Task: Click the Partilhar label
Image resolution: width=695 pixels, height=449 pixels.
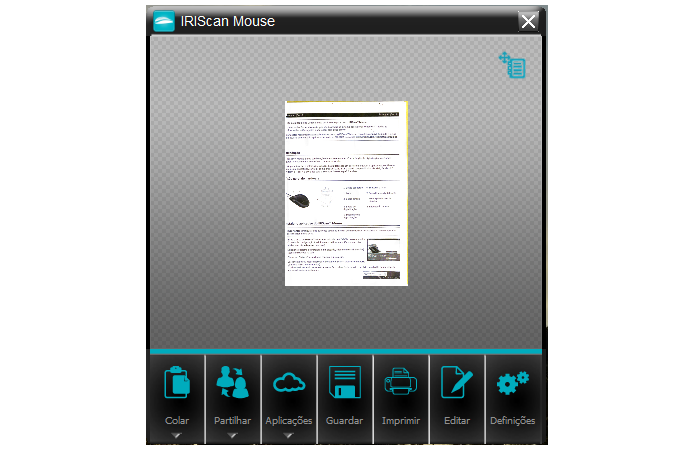Action: [232, 421]
